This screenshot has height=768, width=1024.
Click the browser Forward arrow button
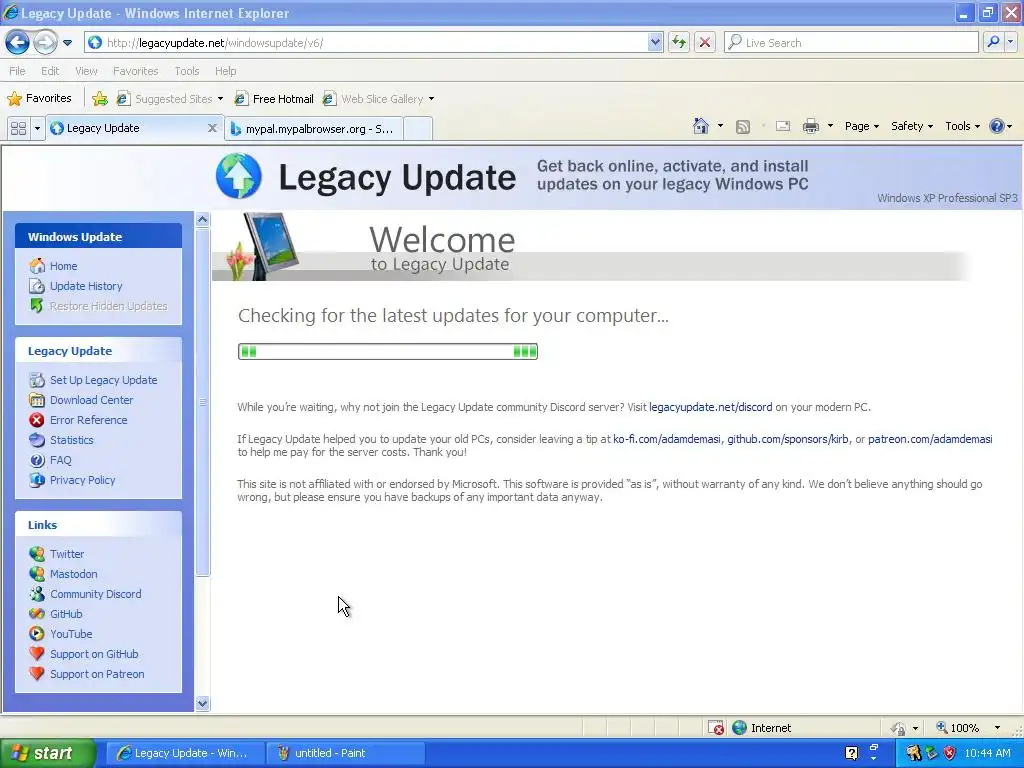[45, 42]
